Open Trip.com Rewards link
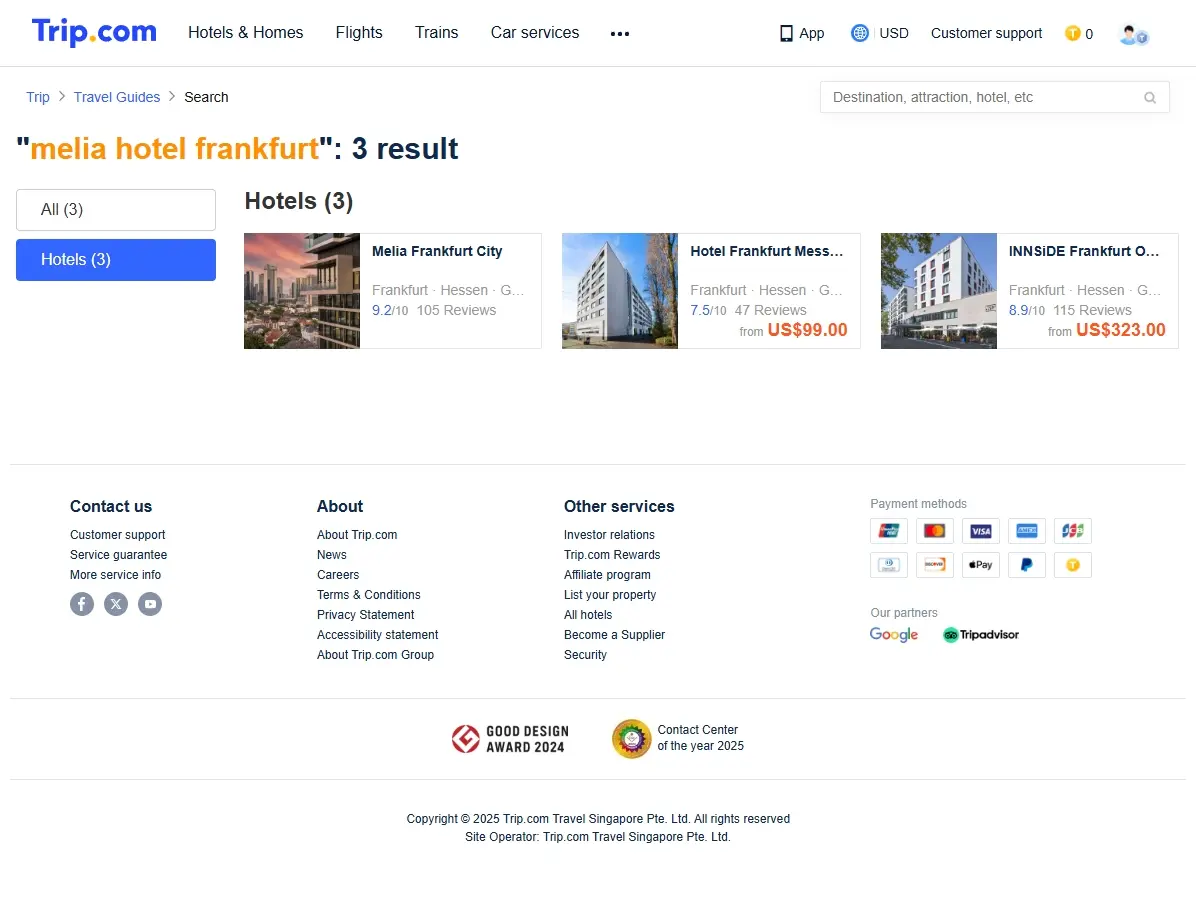The image size is (1196, 921). coord(612,555)
